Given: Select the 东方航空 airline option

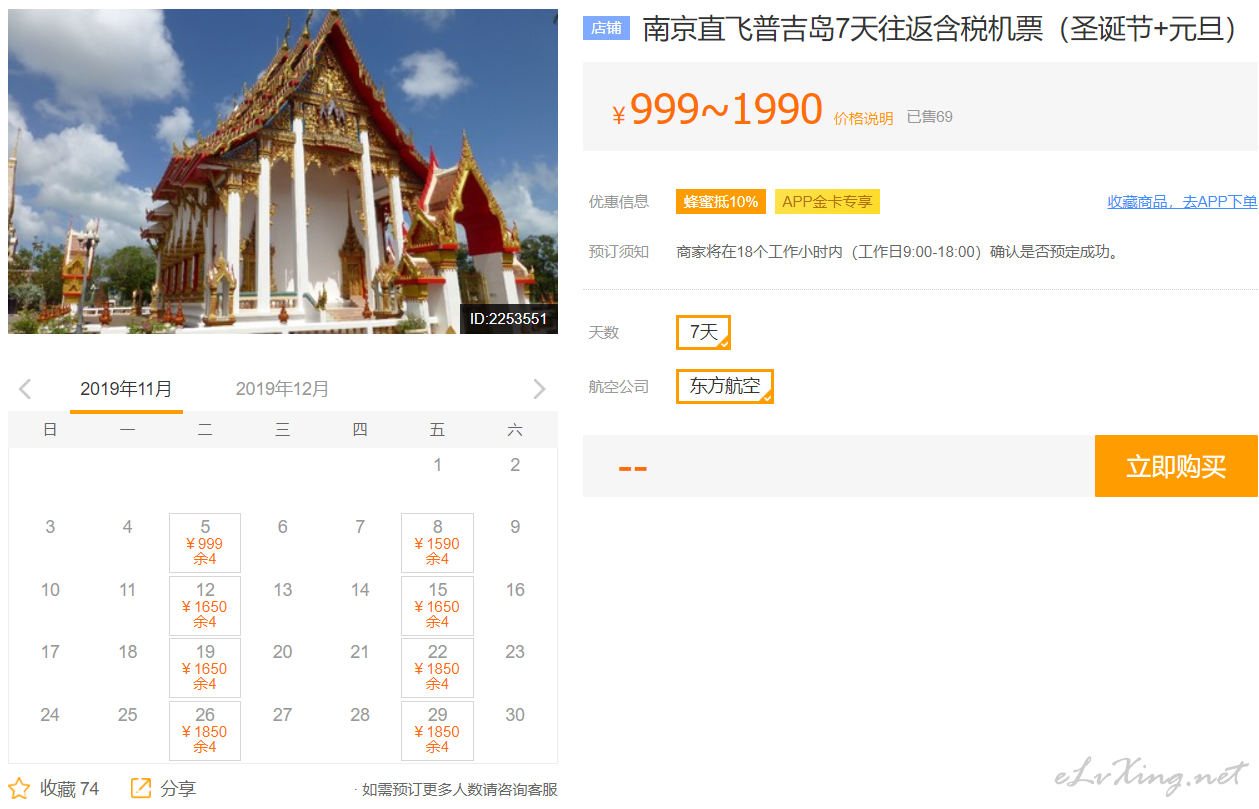Looking at the screenshot, I should (725, 386).
